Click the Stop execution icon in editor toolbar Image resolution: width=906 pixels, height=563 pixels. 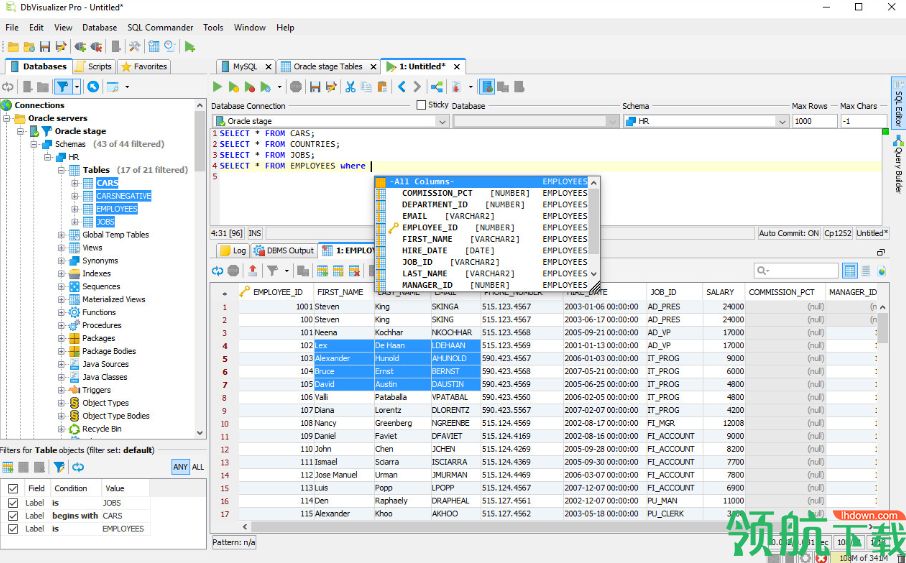click(296, 87)
